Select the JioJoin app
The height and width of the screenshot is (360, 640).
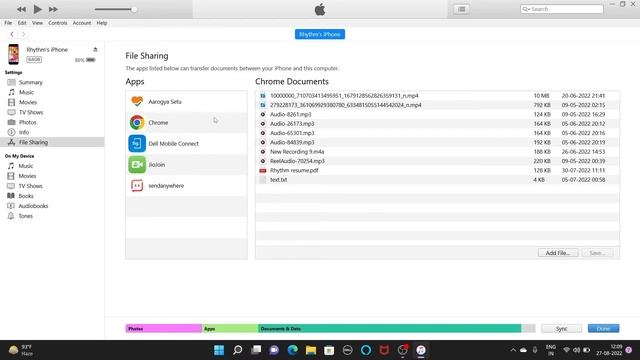pyautogui.click(x=187, y=164)
